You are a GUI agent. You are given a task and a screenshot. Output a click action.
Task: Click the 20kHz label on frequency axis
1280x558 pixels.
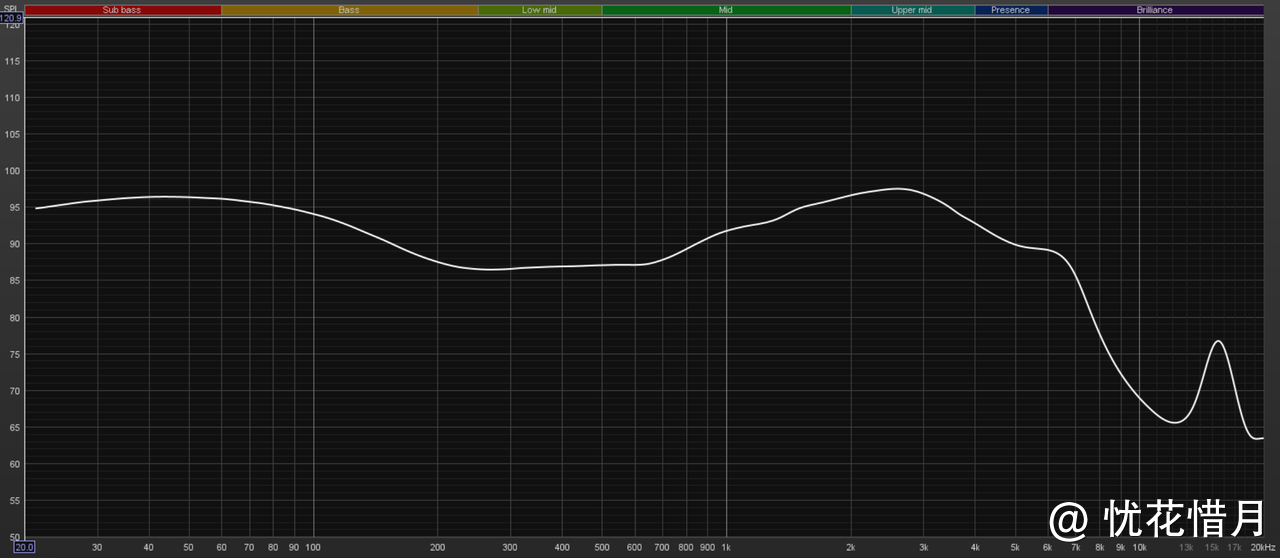point(1264,547)
